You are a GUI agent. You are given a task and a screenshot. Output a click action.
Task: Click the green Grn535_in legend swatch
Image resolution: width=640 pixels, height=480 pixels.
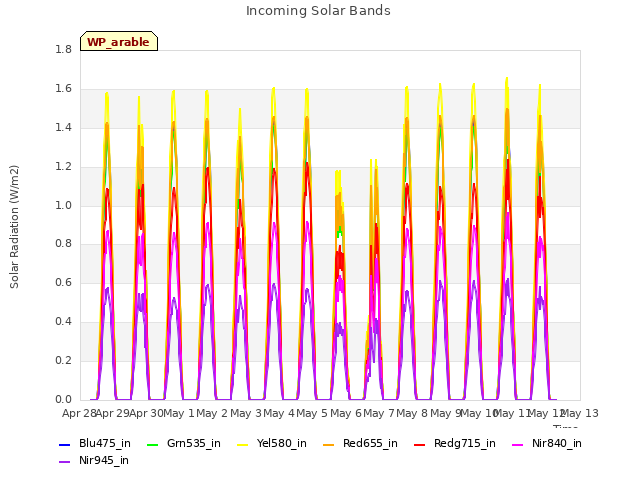coord(152,444)
